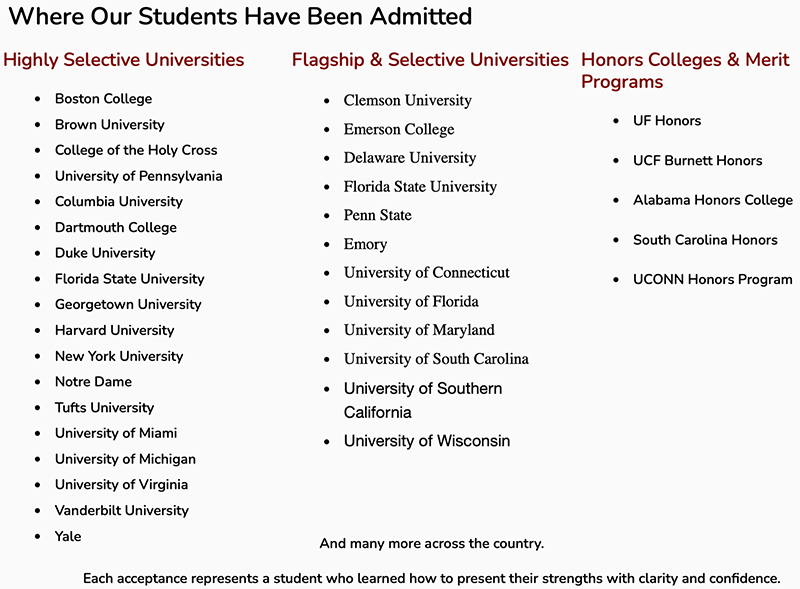Click the 'Where Our Students Have Been Admitted' heading

pyautogui.click(x=240, y=17)
